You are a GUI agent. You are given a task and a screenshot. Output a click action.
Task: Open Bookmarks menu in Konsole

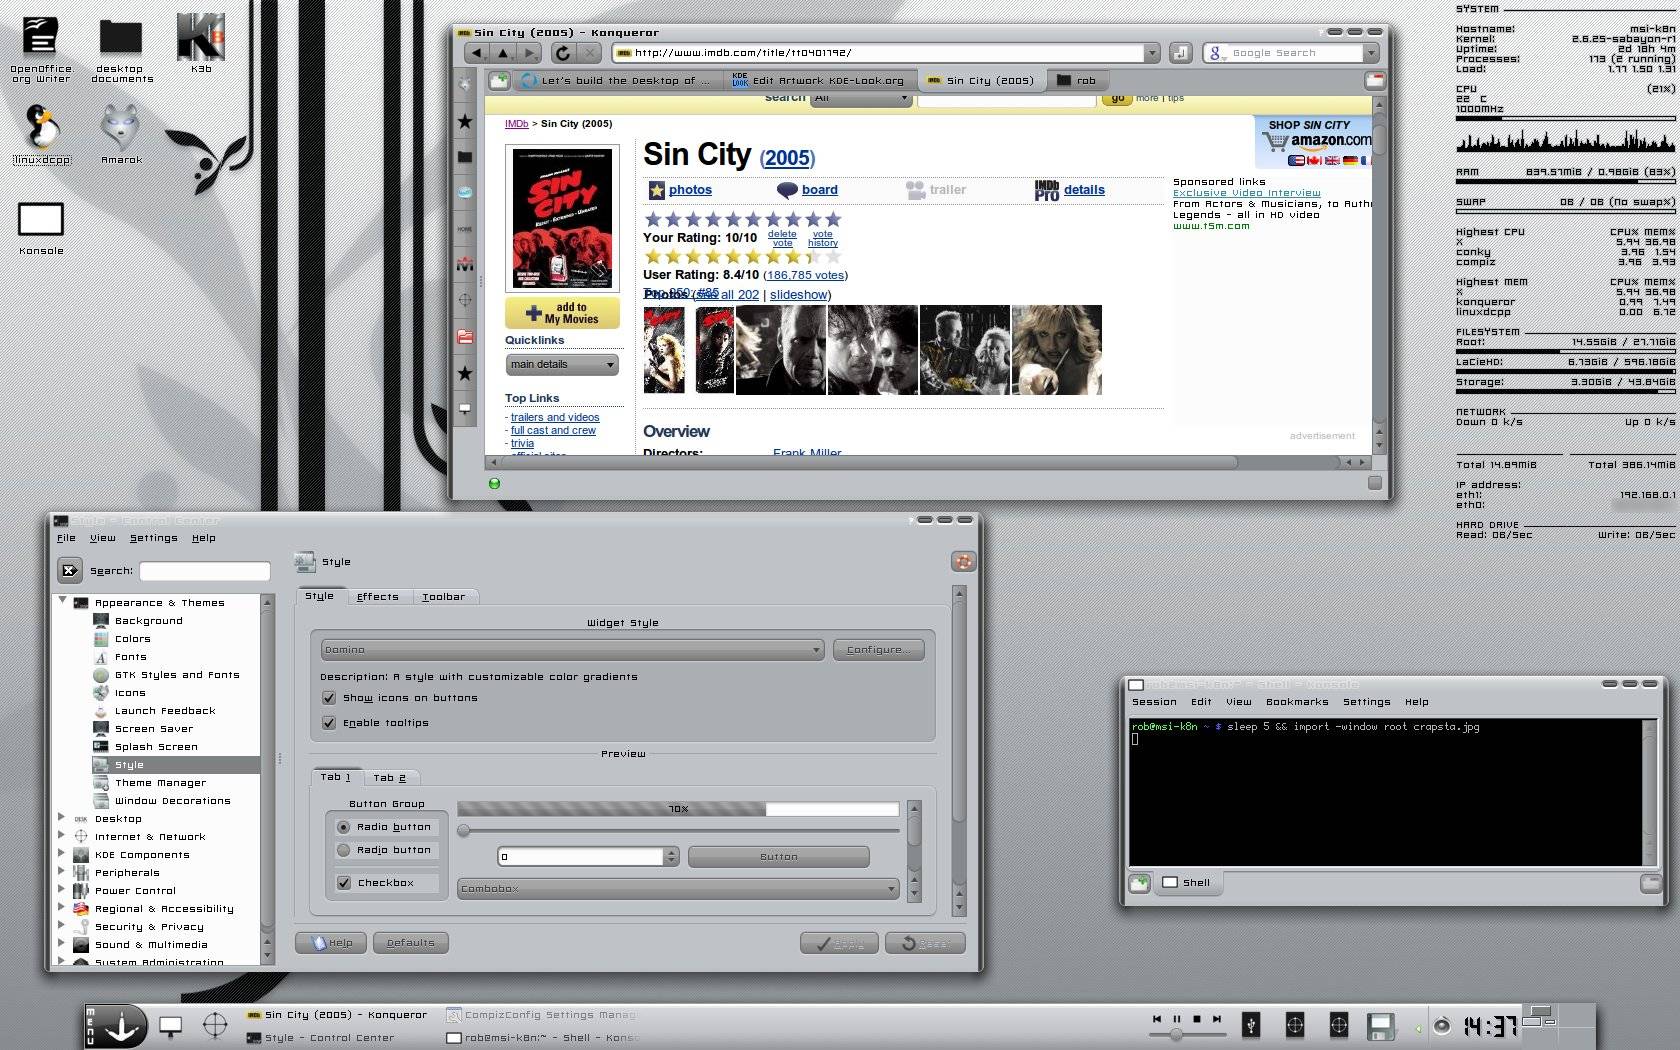(x=1297, y=702)
